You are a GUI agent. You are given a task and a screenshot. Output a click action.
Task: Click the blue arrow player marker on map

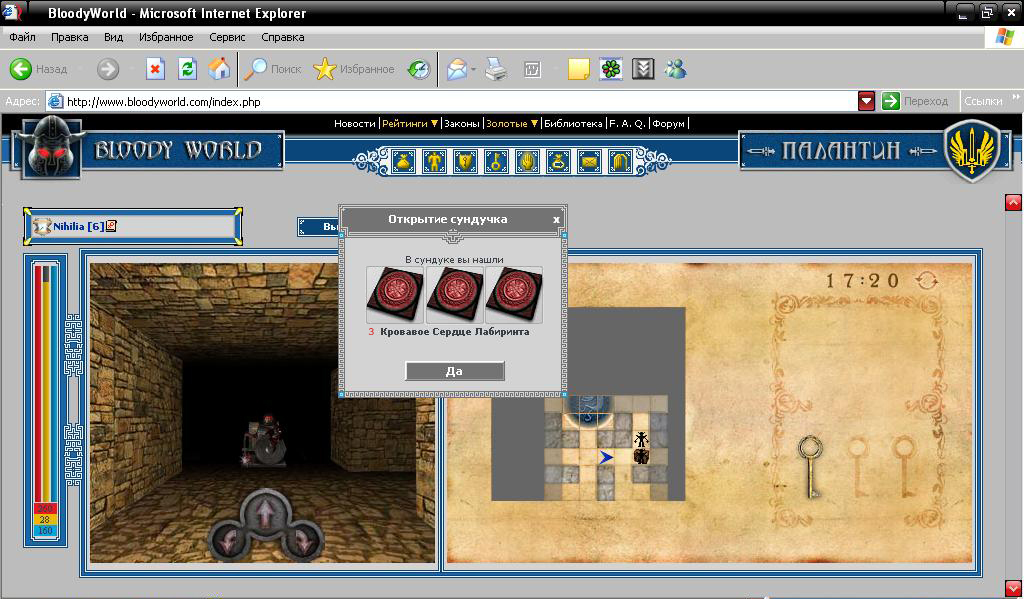606,457
